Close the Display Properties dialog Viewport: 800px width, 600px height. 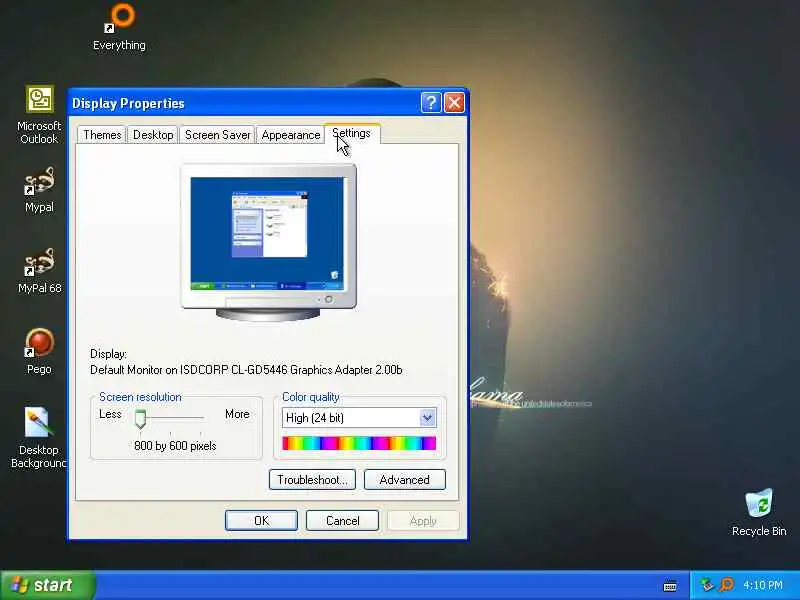pyautogui.click(x=454, y=103)
